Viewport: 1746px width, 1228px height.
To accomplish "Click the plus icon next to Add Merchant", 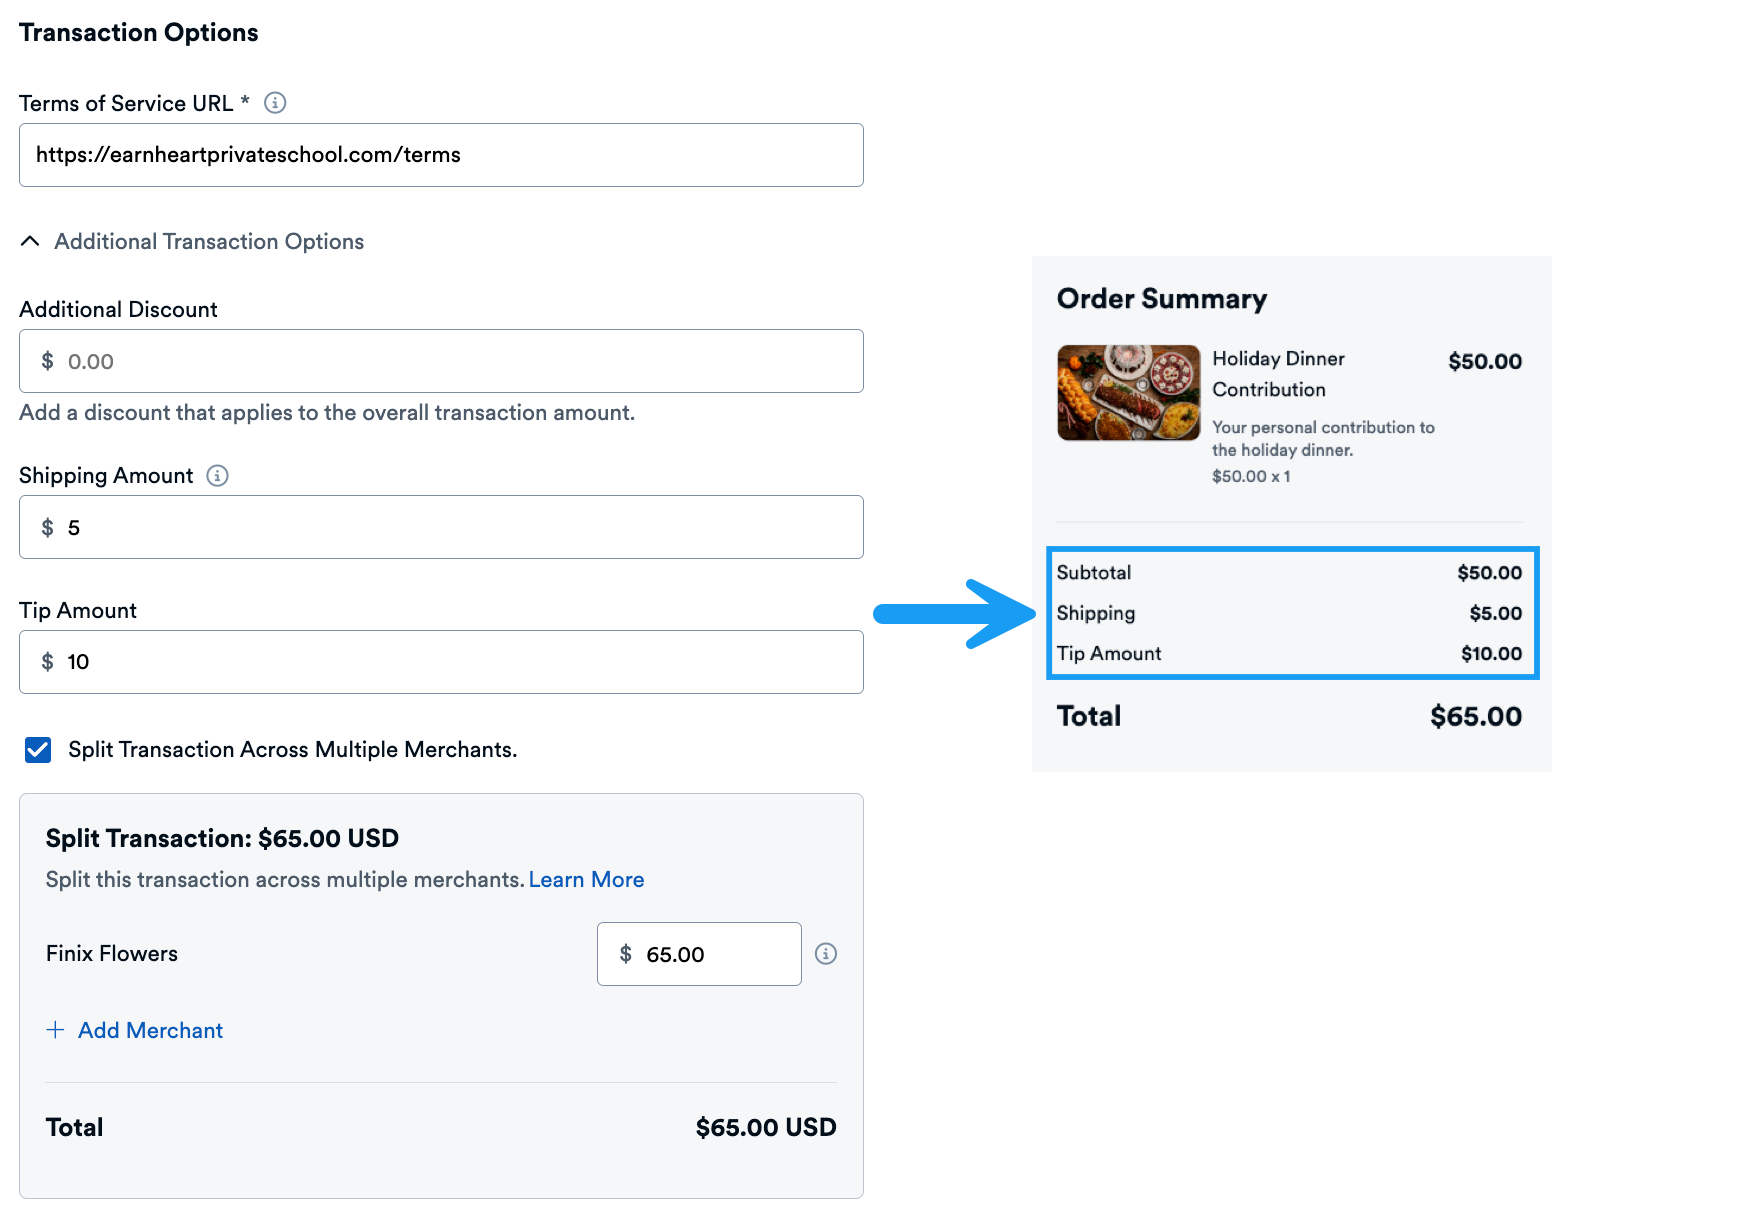I will coord(55,1030).
